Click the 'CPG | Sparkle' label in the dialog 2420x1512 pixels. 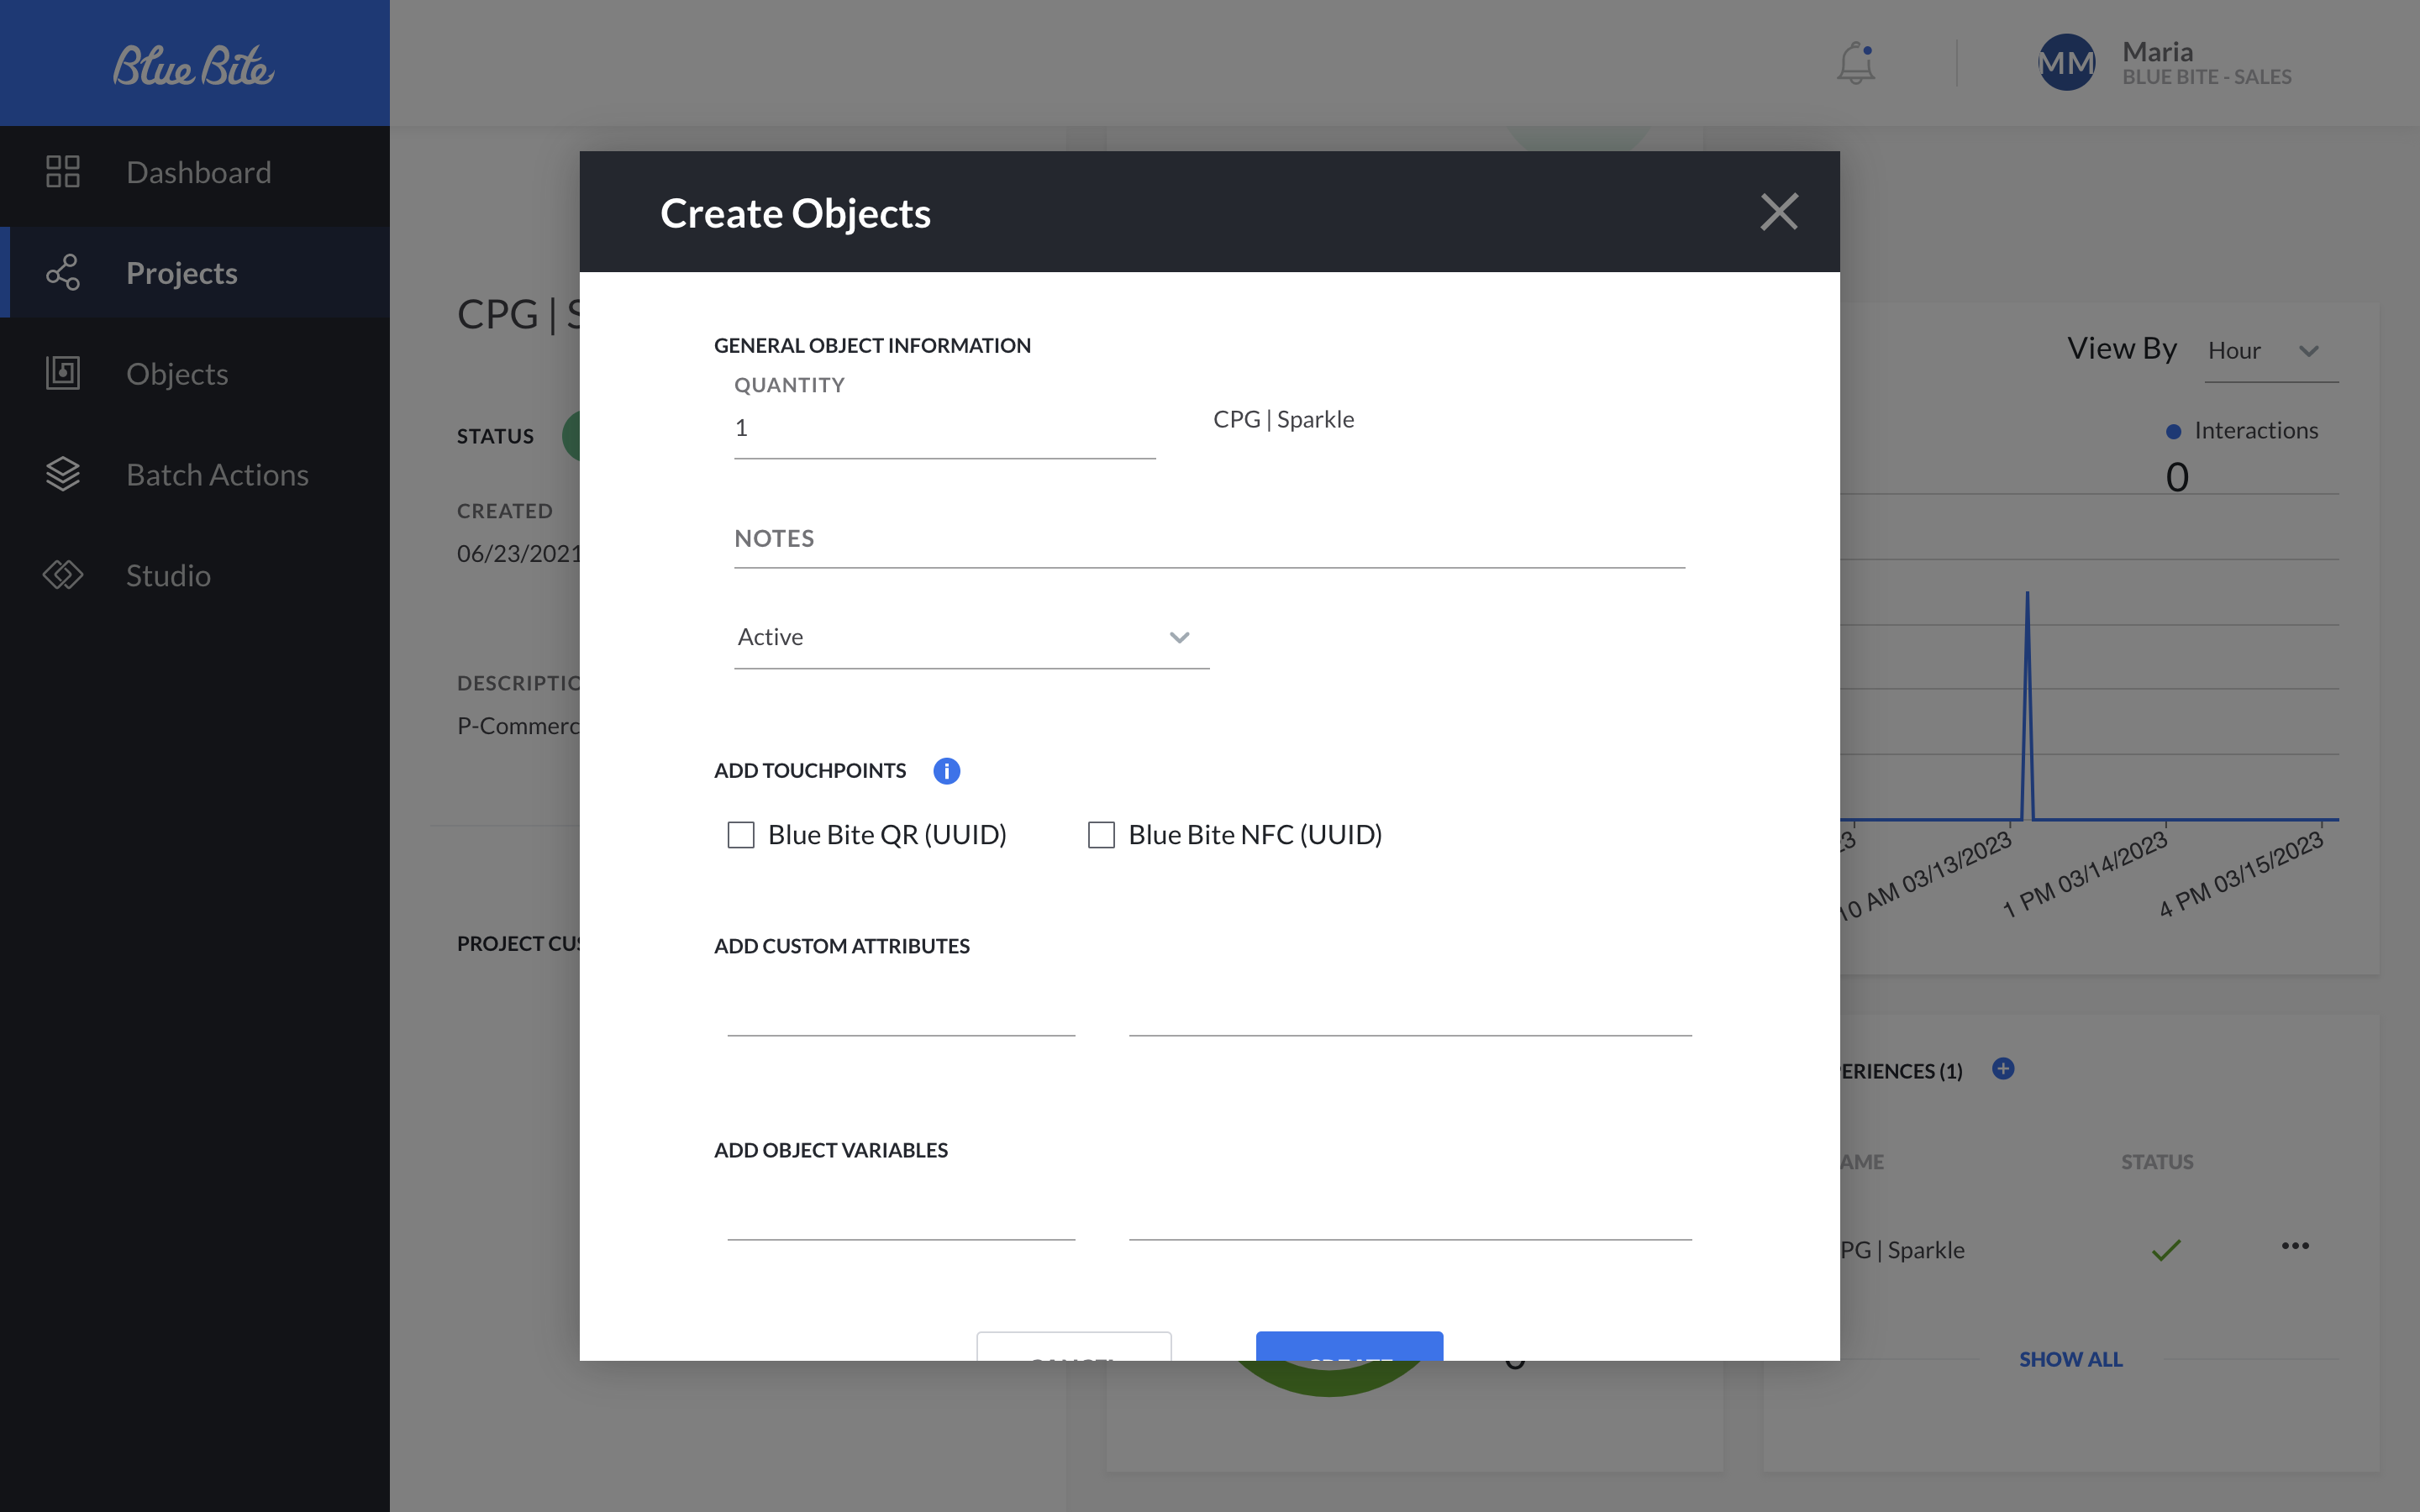(1284, 419)
